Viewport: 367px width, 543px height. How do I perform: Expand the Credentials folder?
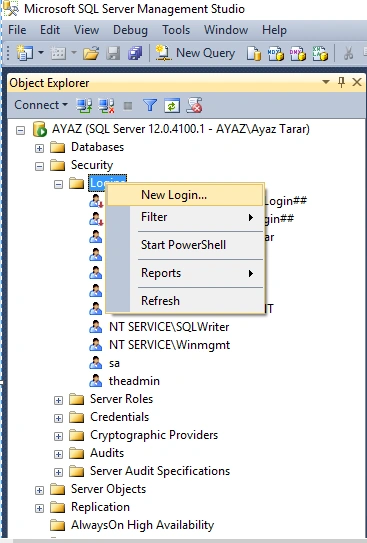click(x=59, y=418)
